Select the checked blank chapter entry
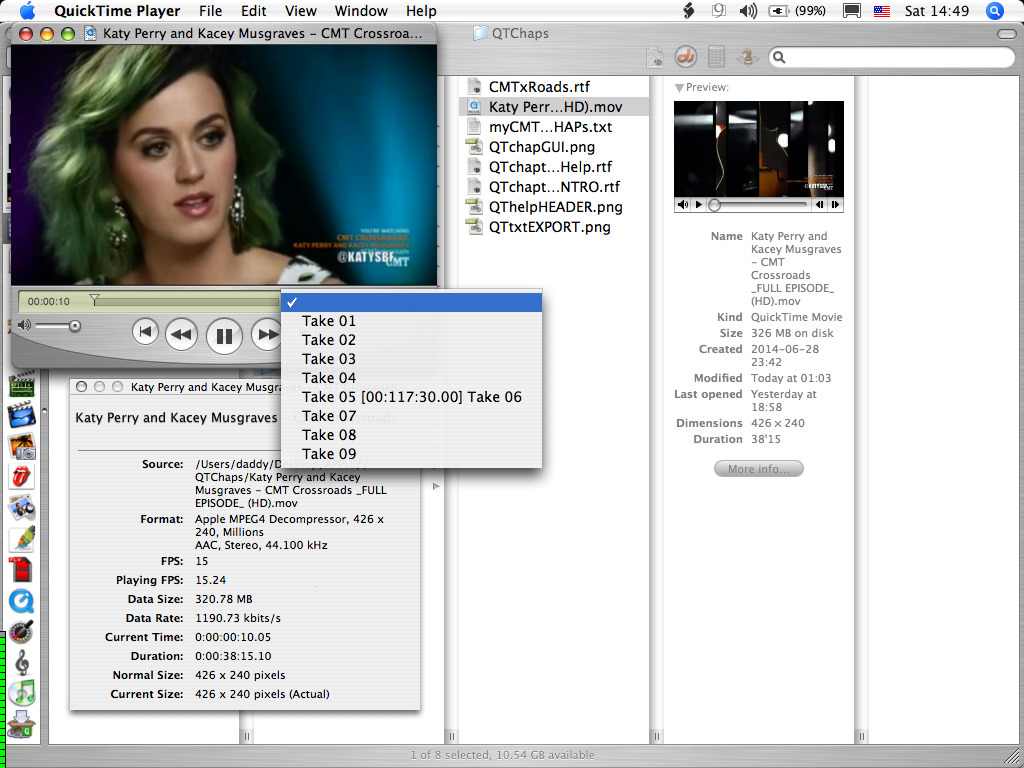This screenshot has width=1024, height=768. [x=411, y=302]
